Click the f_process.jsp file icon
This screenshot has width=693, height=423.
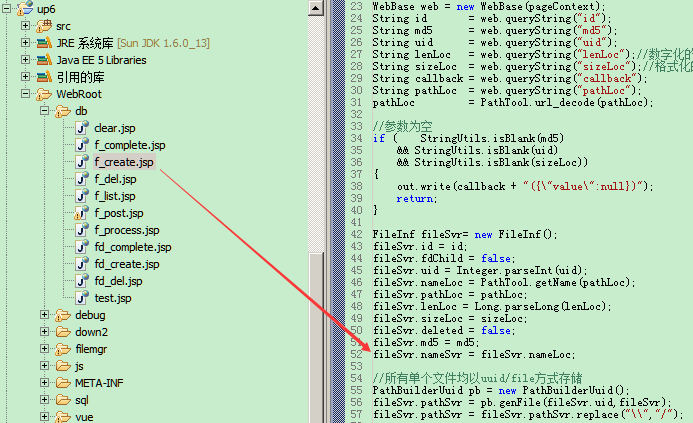82,230
